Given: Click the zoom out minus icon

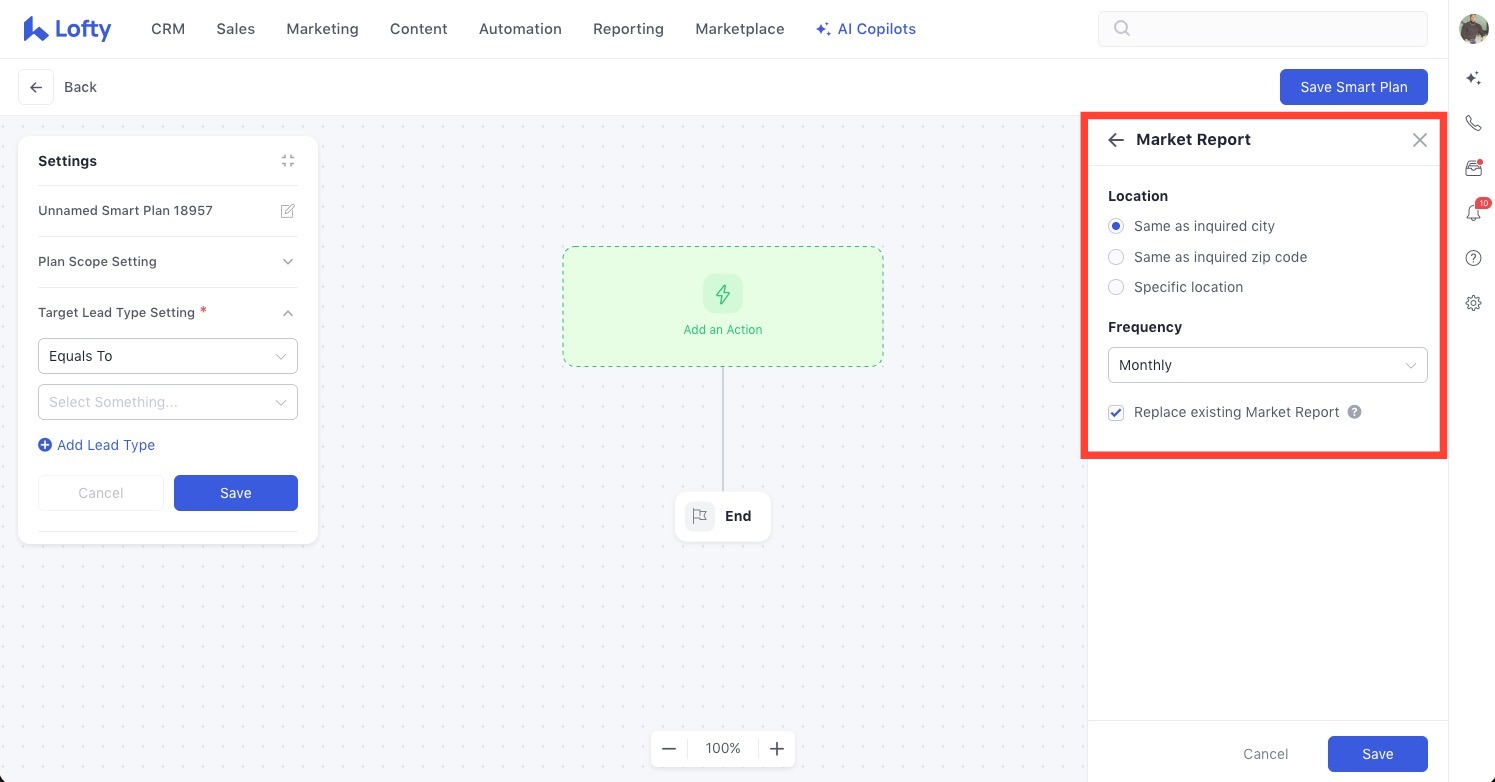Looking at the screenshot, I should 669,748.
